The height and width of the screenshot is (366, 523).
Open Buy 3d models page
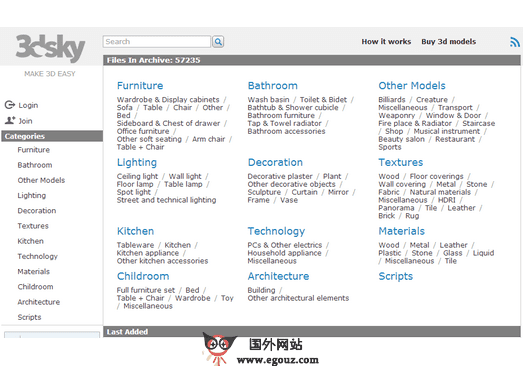coord(449,42)
